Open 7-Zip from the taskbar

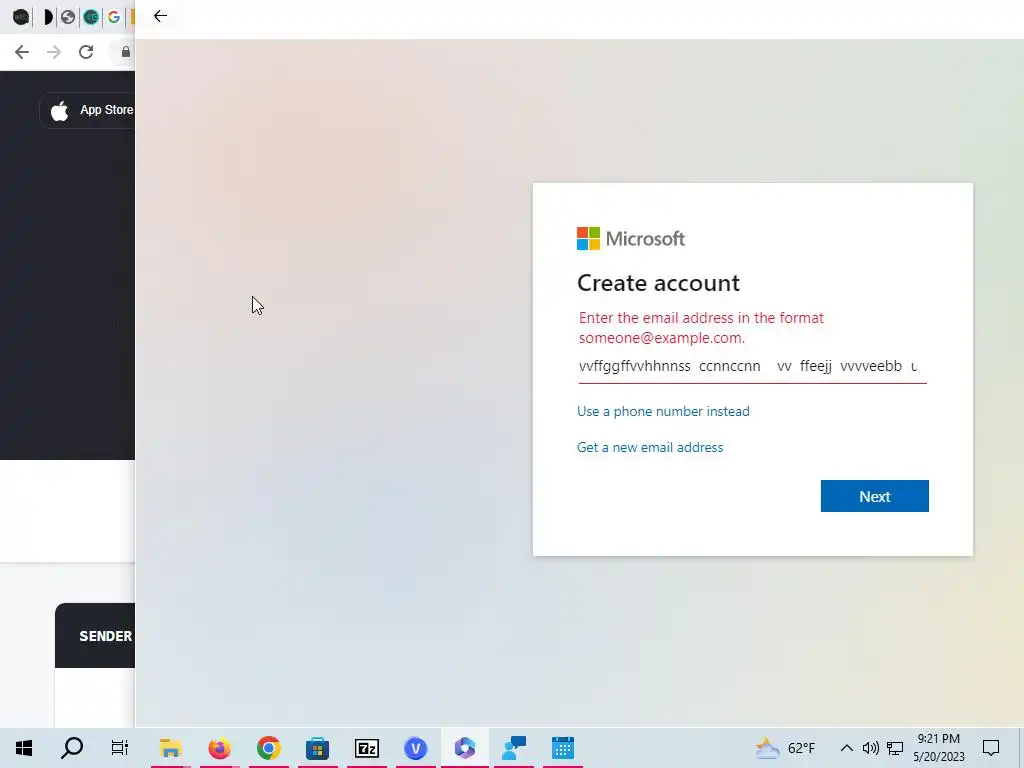click(366, 748)
